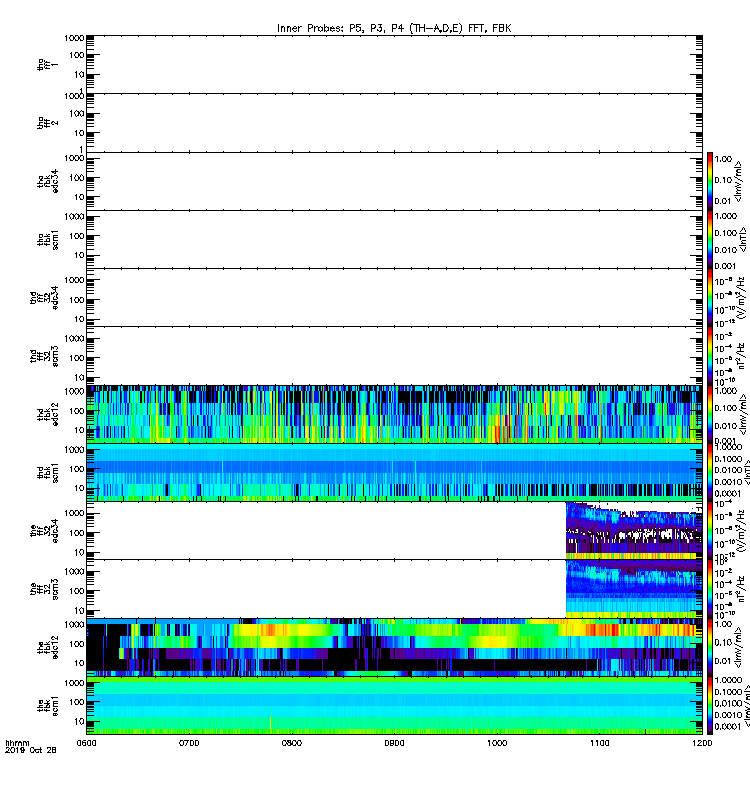Click the color bar beside tha fbk scm1

[710, 240]
